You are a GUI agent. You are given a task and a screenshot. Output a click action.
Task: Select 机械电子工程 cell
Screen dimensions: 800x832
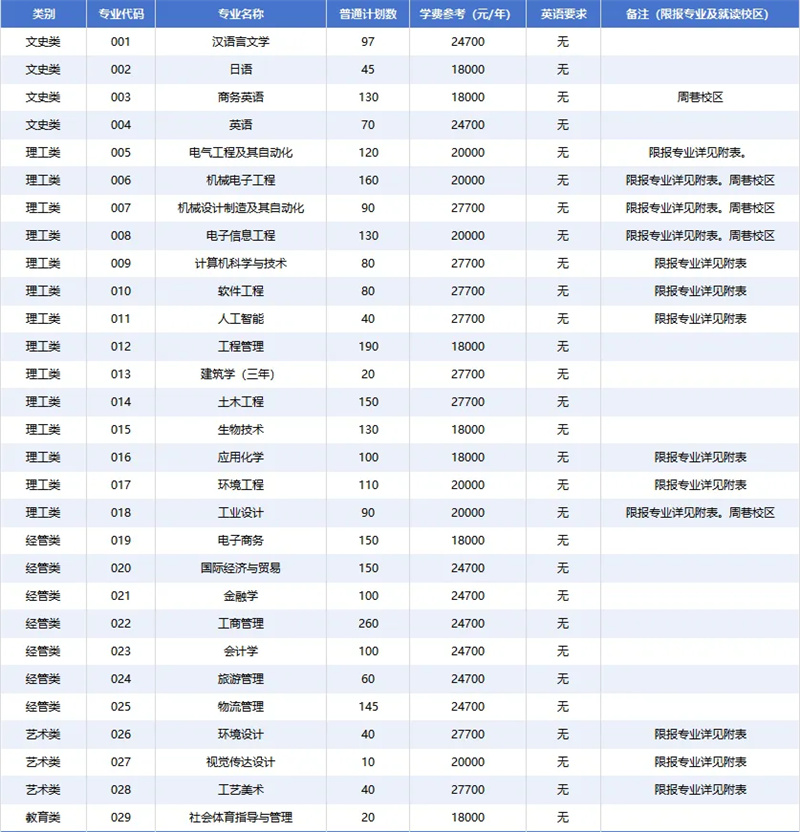[241, 180]
